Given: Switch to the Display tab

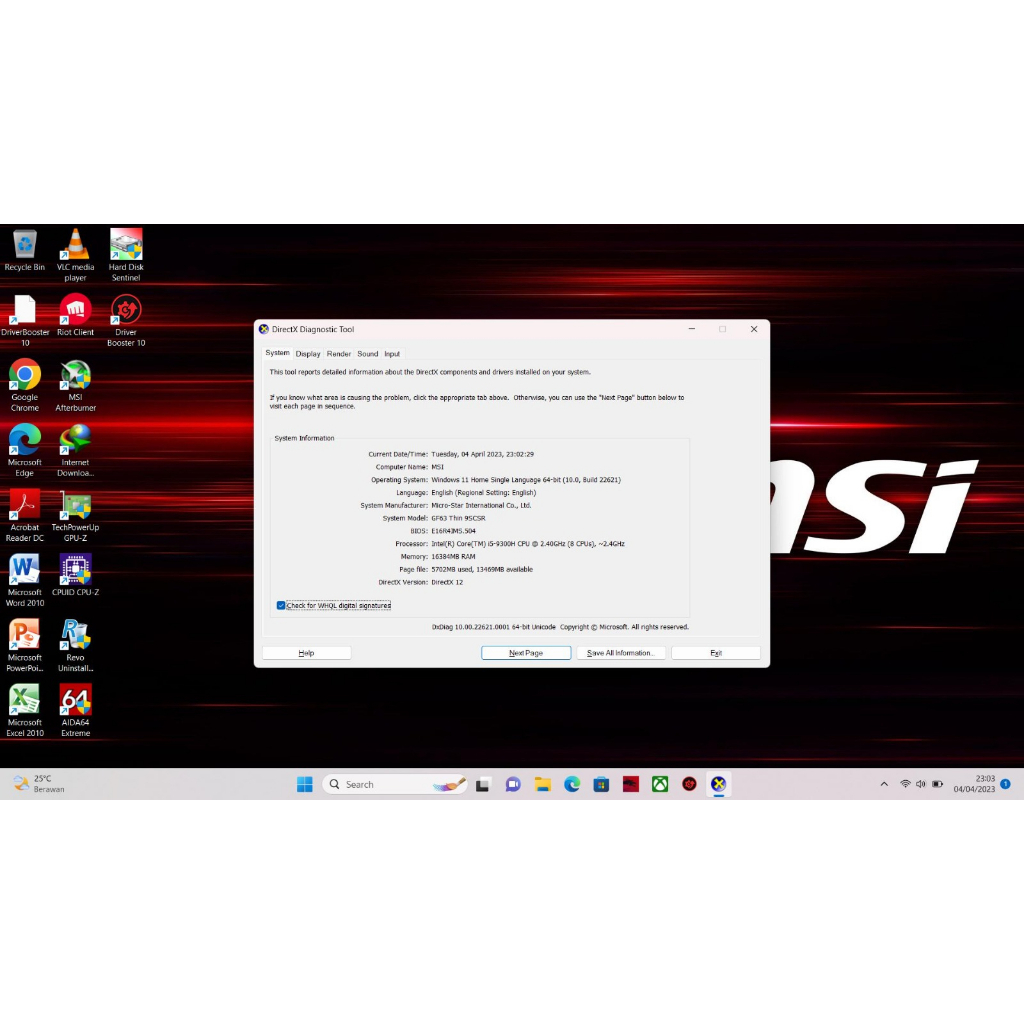Looking at the screenshot, I should tap(308, 354).
